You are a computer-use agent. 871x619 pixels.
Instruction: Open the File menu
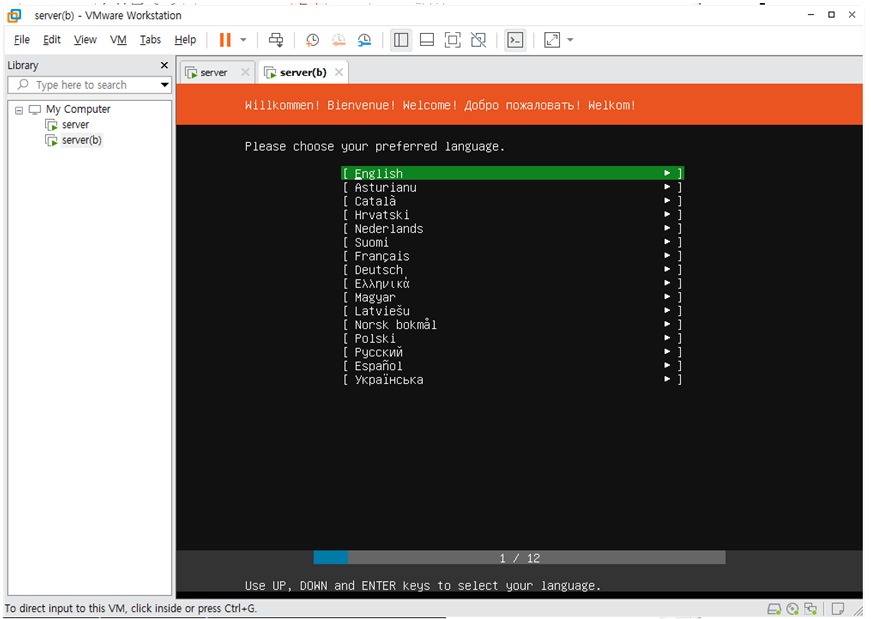pos(22,39)
